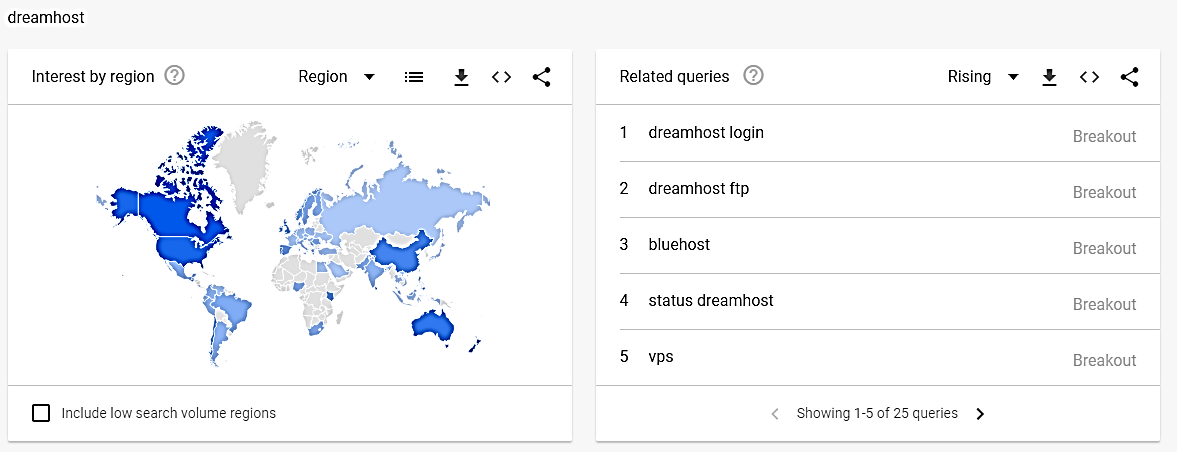Share the Related queries card
1177x452 pixels.
click(1129, 77)
